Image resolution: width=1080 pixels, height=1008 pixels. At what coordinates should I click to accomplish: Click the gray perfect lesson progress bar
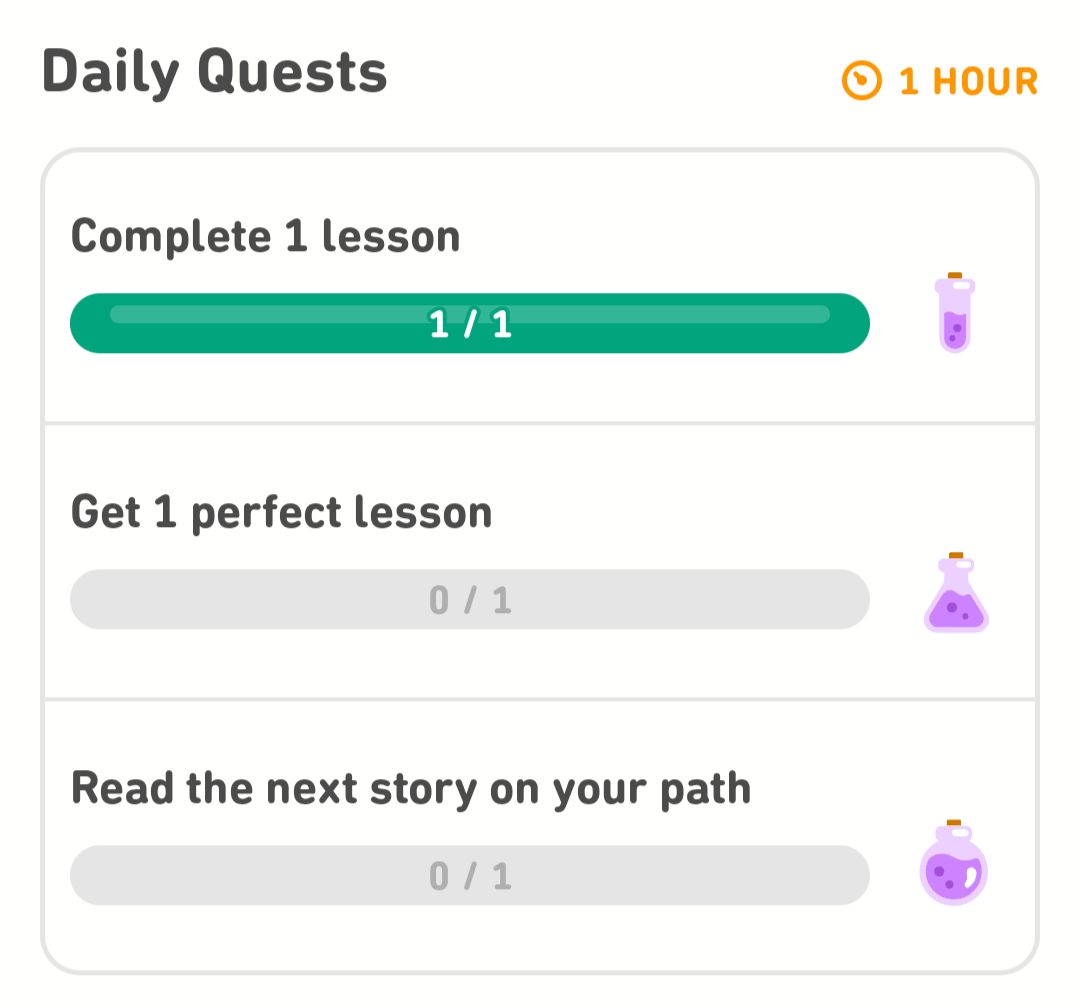click(x=470, y=599)
